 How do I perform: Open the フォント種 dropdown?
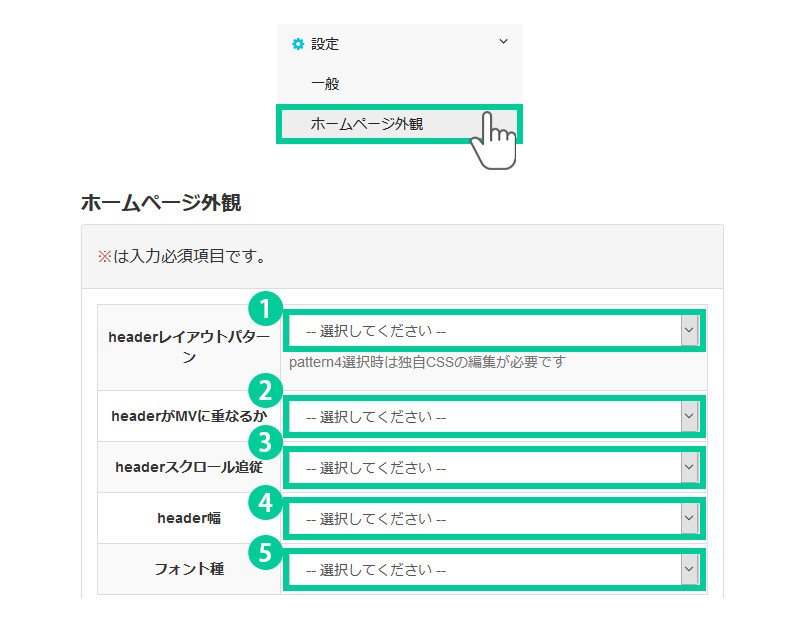tap(493, 569)
